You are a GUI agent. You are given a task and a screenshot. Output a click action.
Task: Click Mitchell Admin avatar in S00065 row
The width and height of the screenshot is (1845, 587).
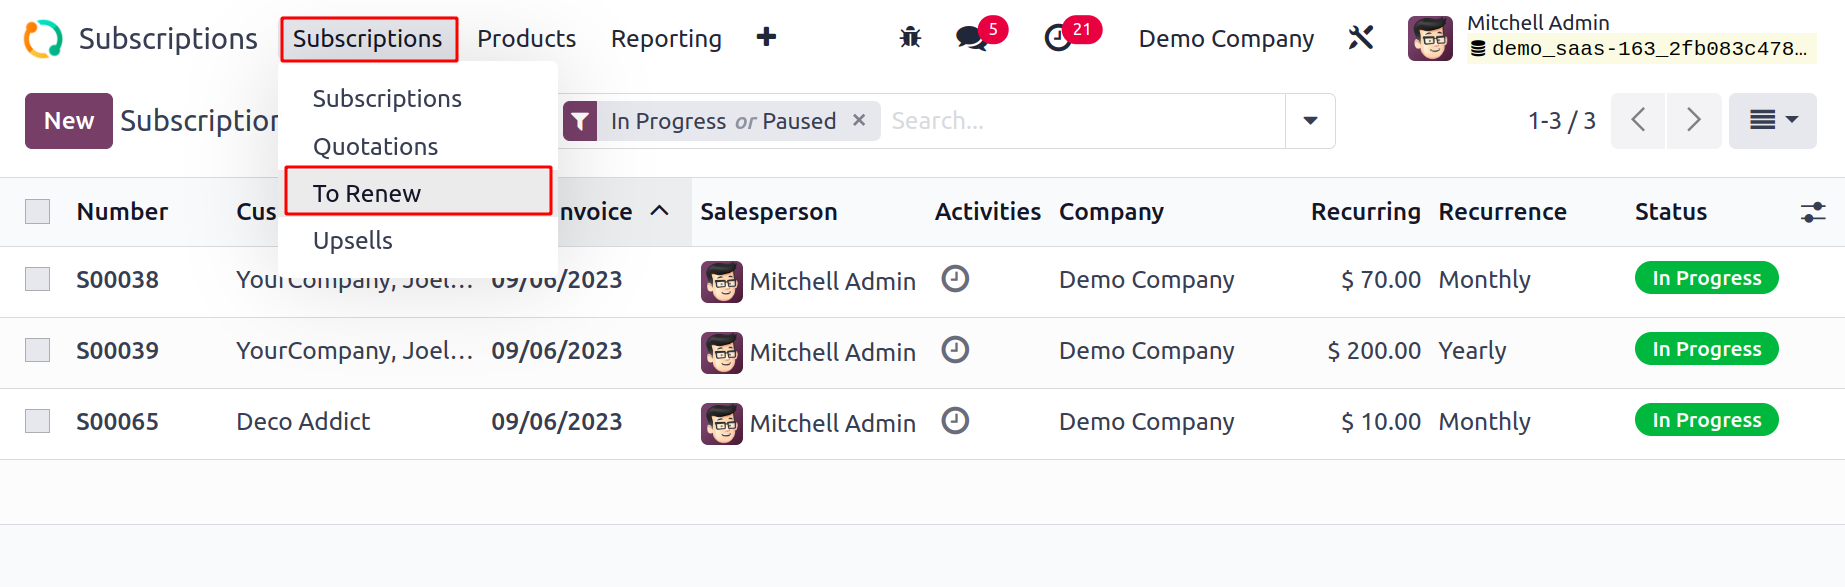722,424
